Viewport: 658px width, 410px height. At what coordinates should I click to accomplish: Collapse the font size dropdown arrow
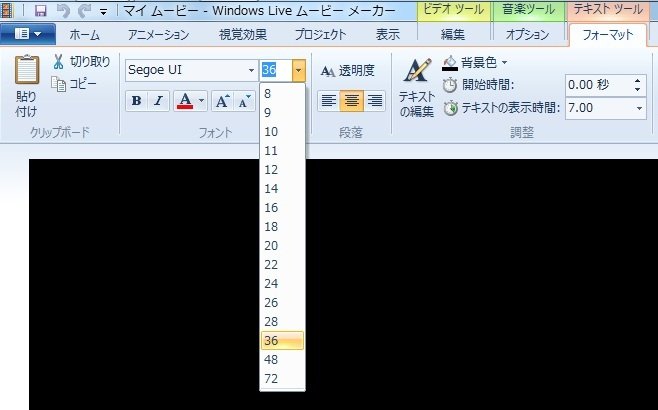tap(298, 70)
